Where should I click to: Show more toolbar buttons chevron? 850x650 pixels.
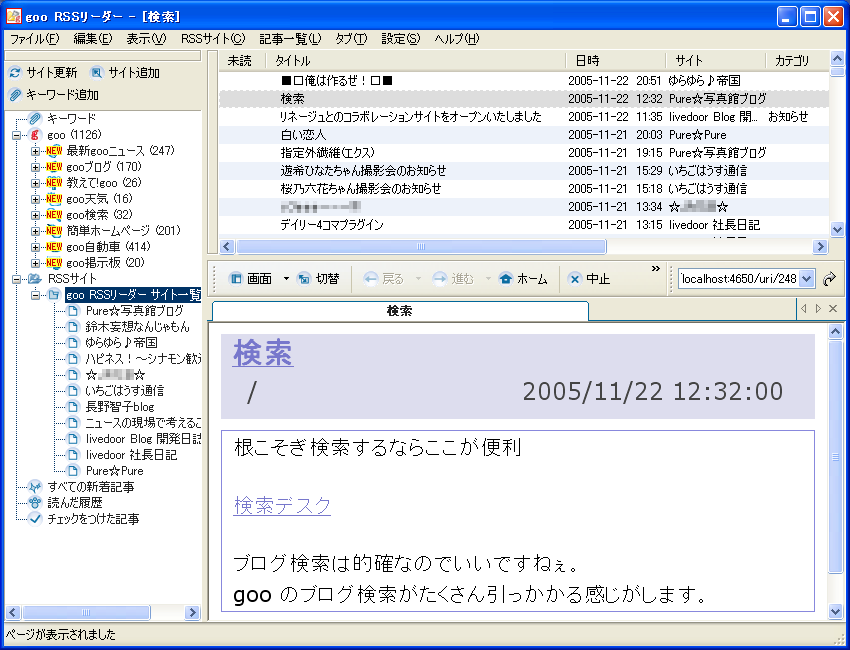tap(656, 268)
